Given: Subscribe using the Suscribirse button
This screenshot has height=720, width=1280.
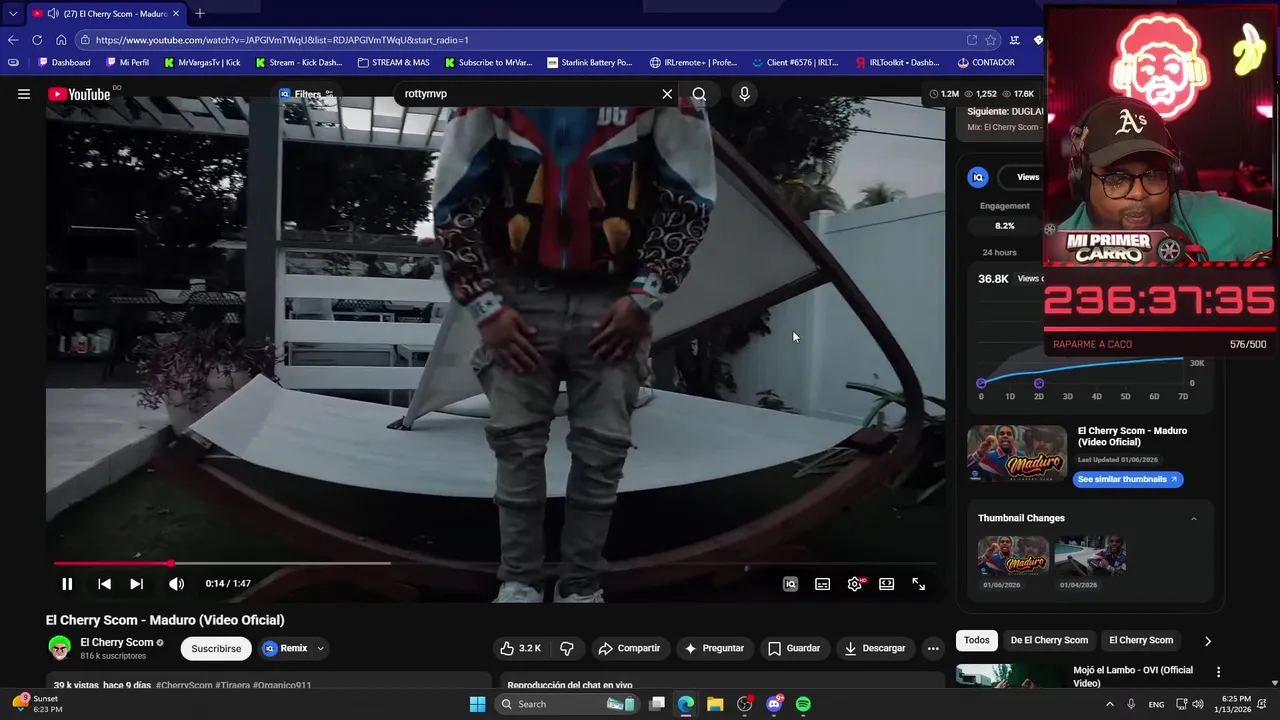Looking at the screenshot, I should tap(216, 648).
